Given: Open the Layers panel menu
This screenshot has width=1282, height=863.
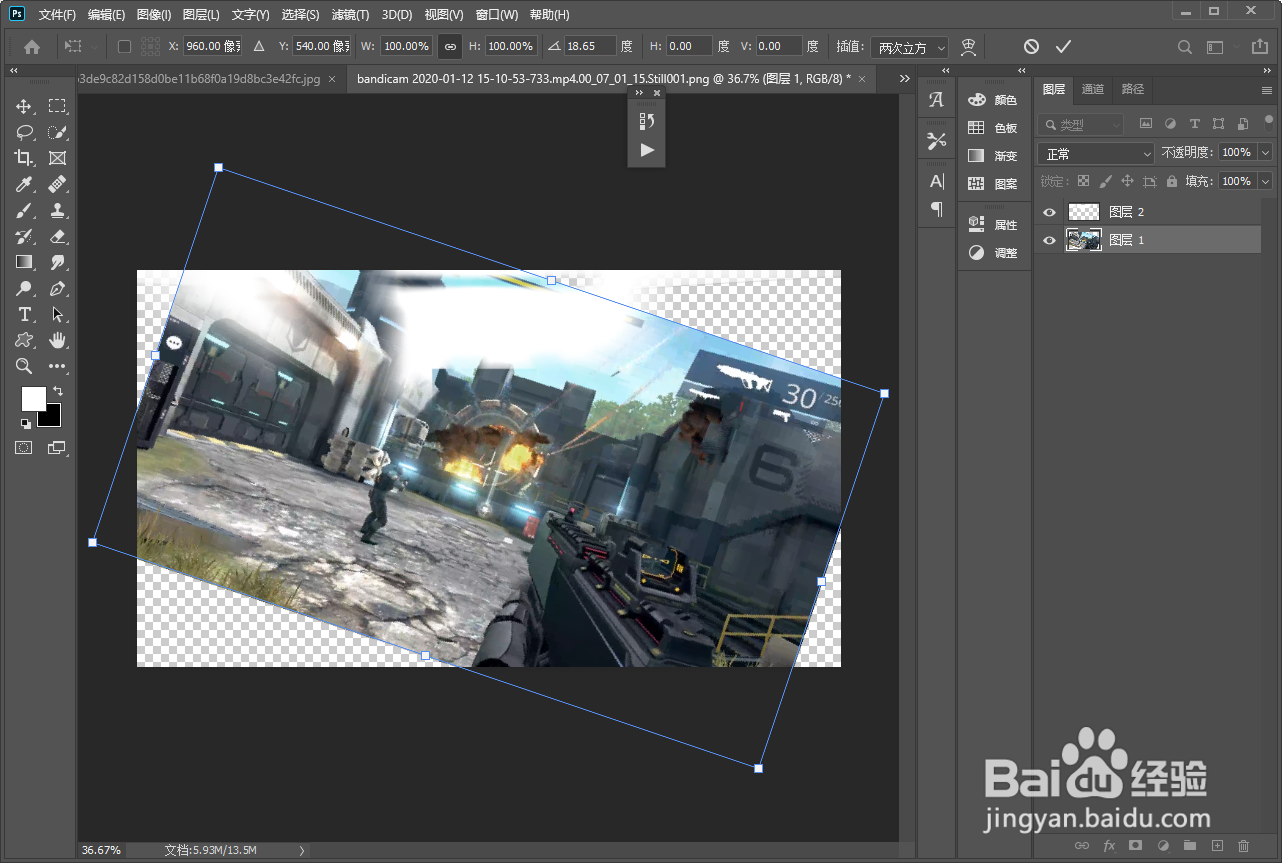Looking at the screenshot, I should click(1267, 90).
